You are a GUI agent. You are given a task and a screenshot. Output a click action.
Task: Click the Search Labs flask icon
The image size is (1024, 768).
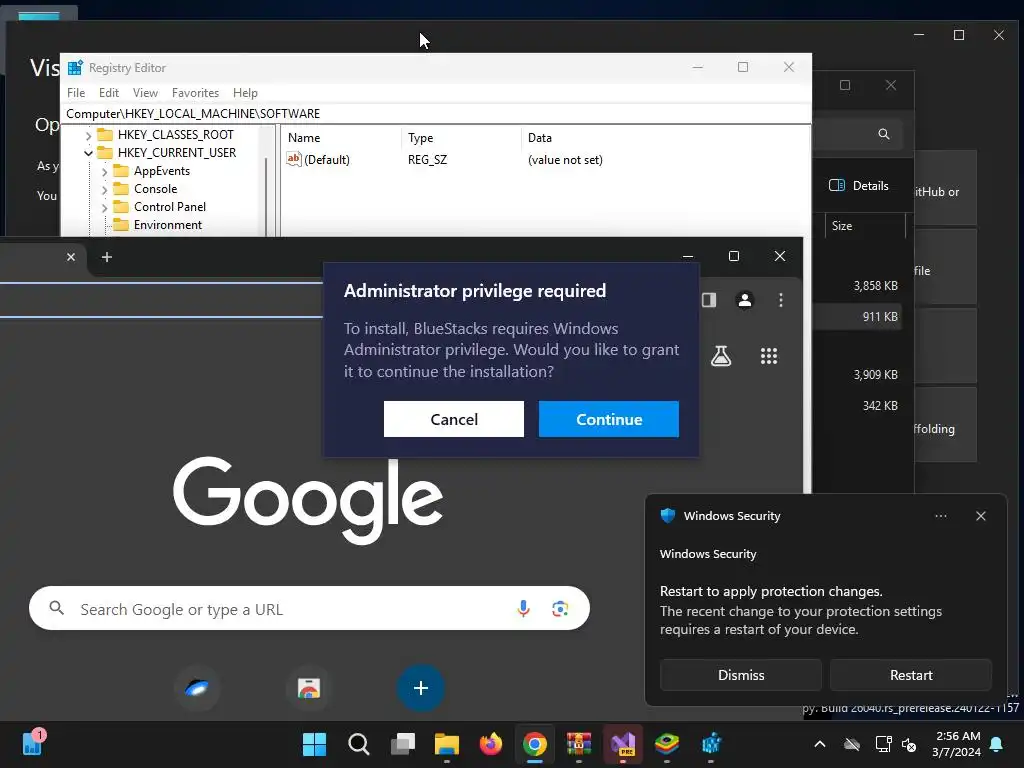(721, 356)
